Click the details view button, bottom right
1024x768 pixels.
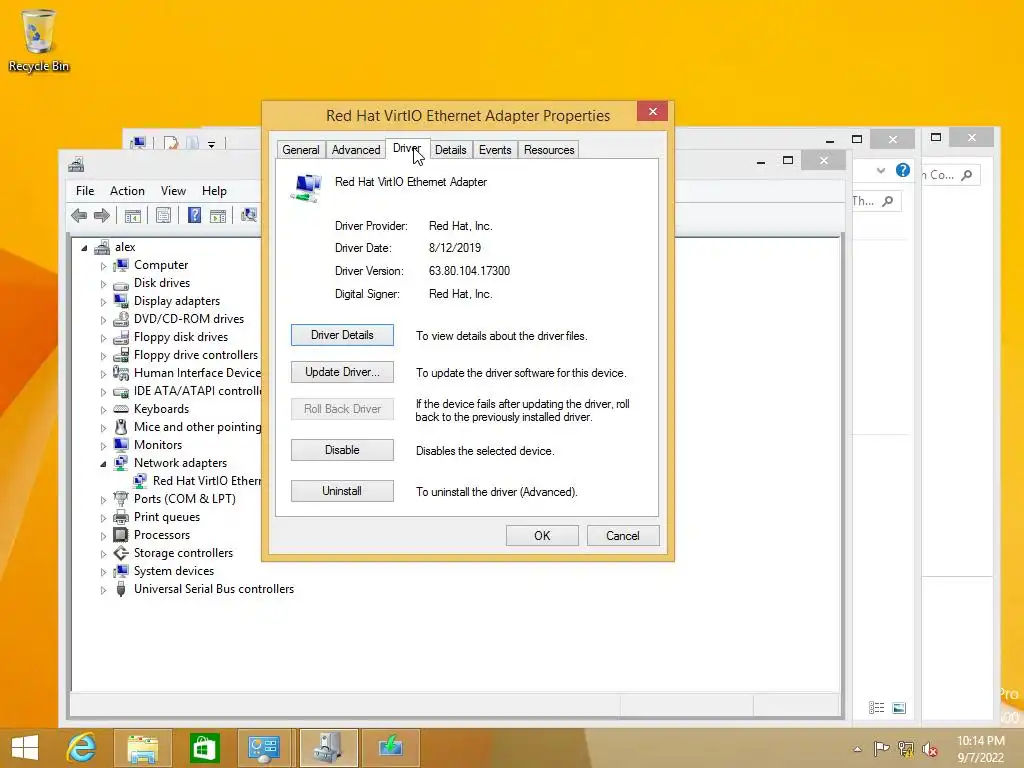876,708
